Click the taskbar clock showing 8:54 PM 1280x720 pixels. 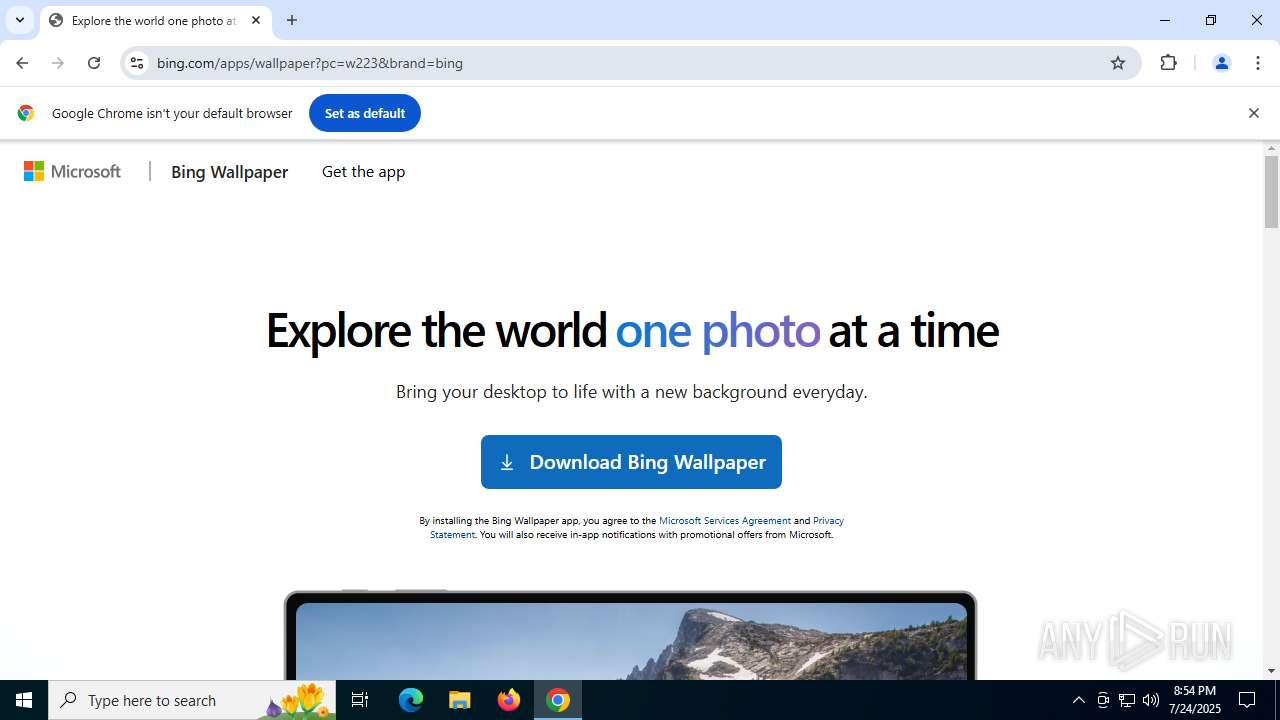1195,700
